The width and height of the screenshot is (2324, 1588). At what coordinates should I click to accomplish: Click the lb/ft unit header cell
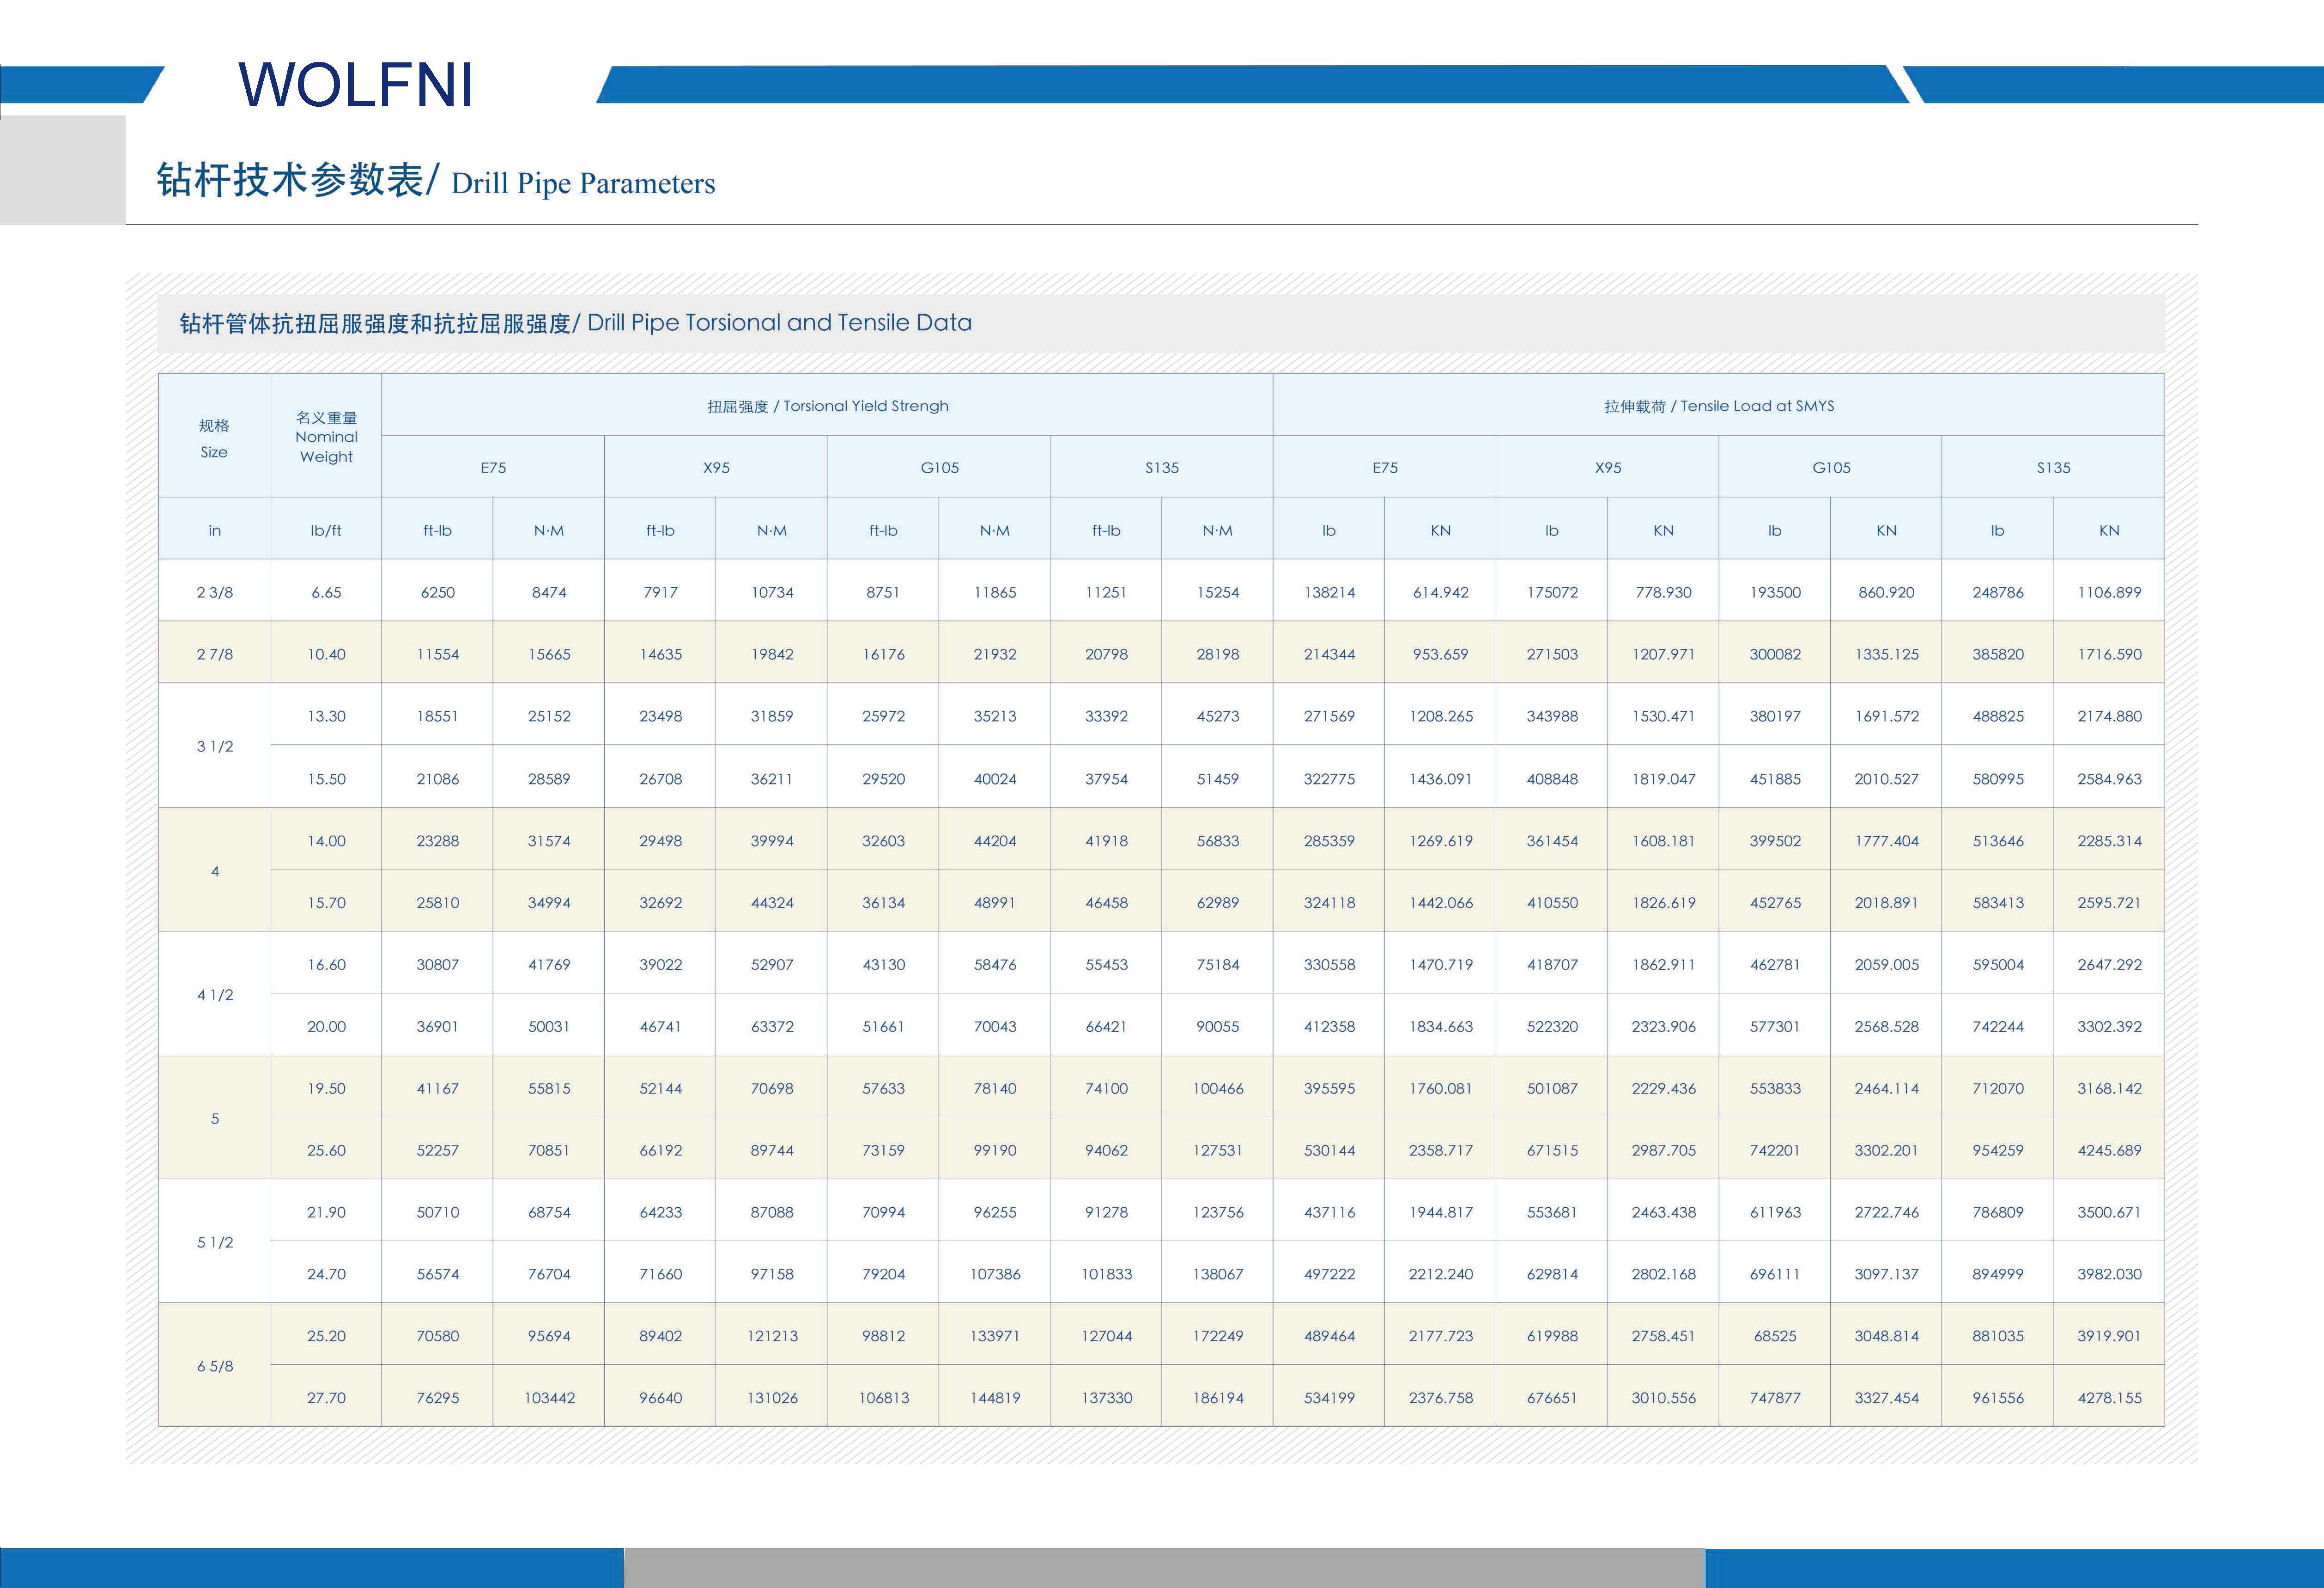pos(326,530)
